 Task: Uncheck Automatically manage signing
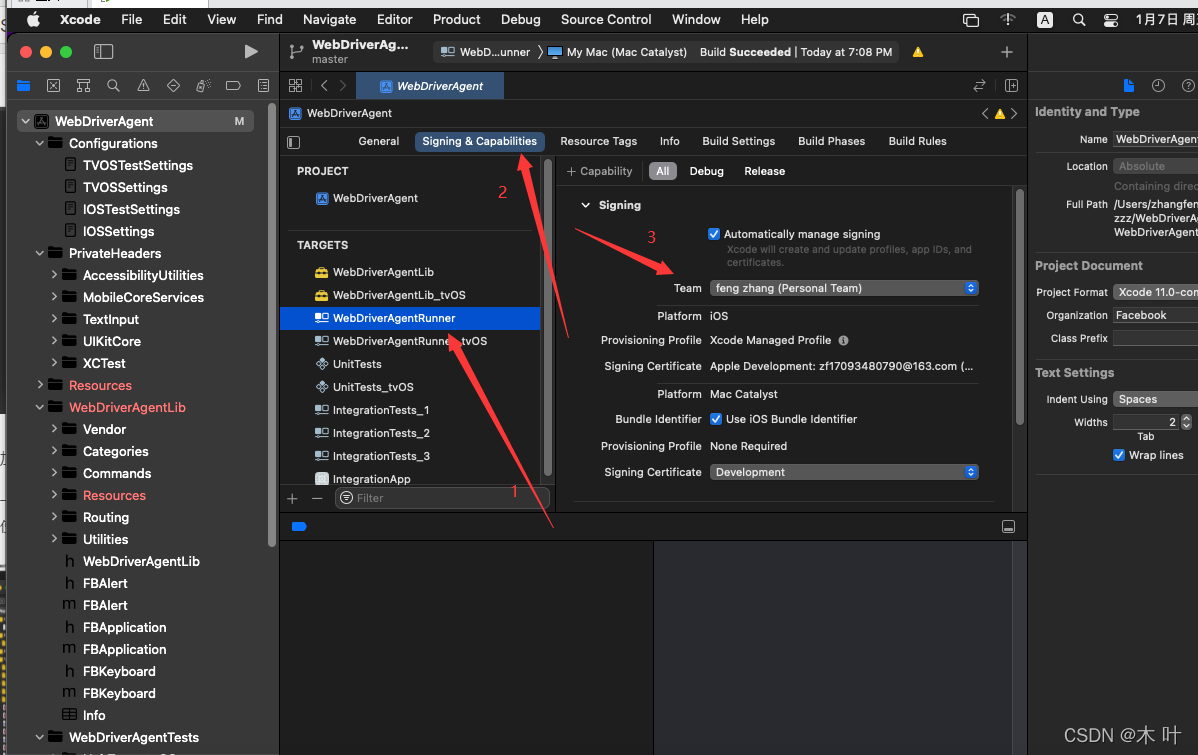coord(714,234)
